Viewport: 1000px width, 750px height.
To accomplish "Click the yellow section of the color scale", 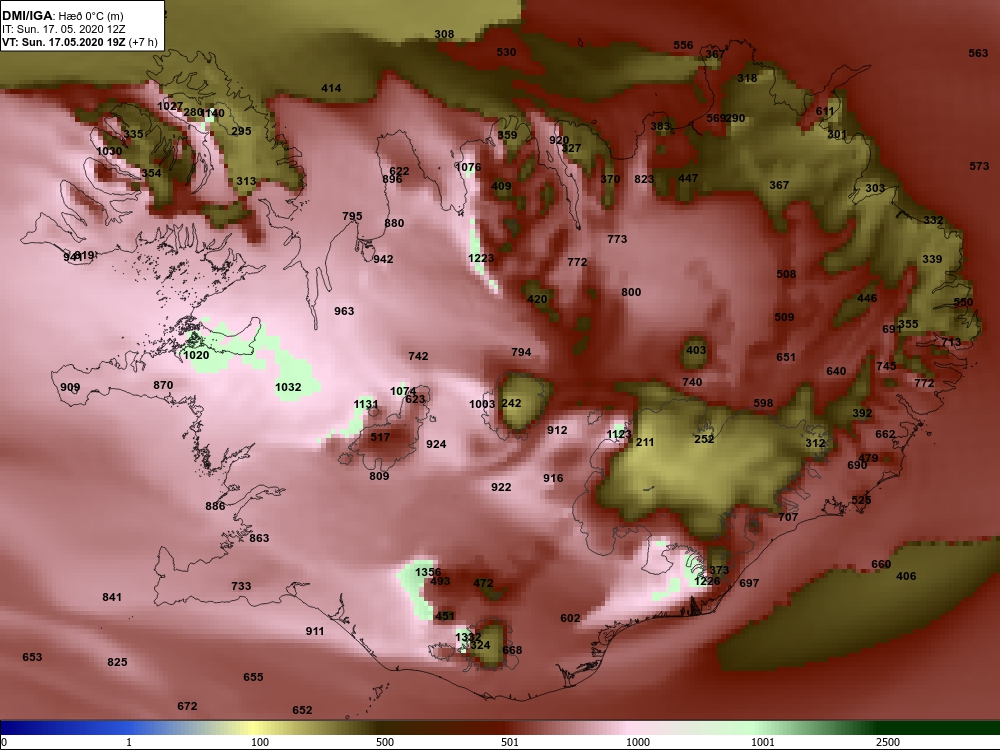I will click(255, 728).
